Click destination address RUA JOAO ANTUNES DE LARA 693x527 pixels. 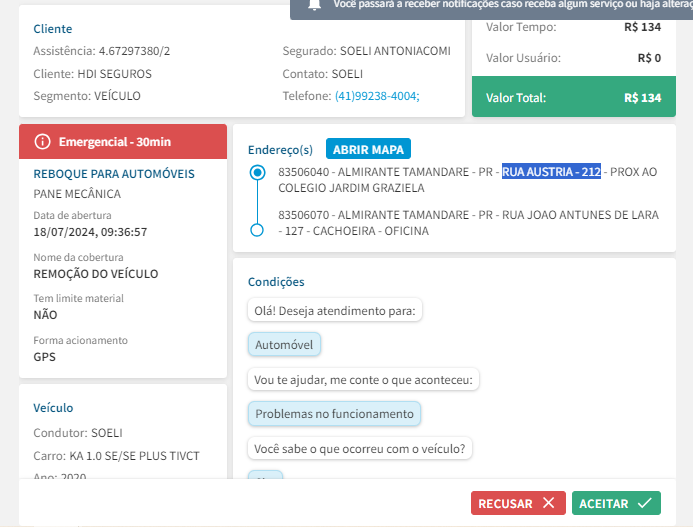468,223
